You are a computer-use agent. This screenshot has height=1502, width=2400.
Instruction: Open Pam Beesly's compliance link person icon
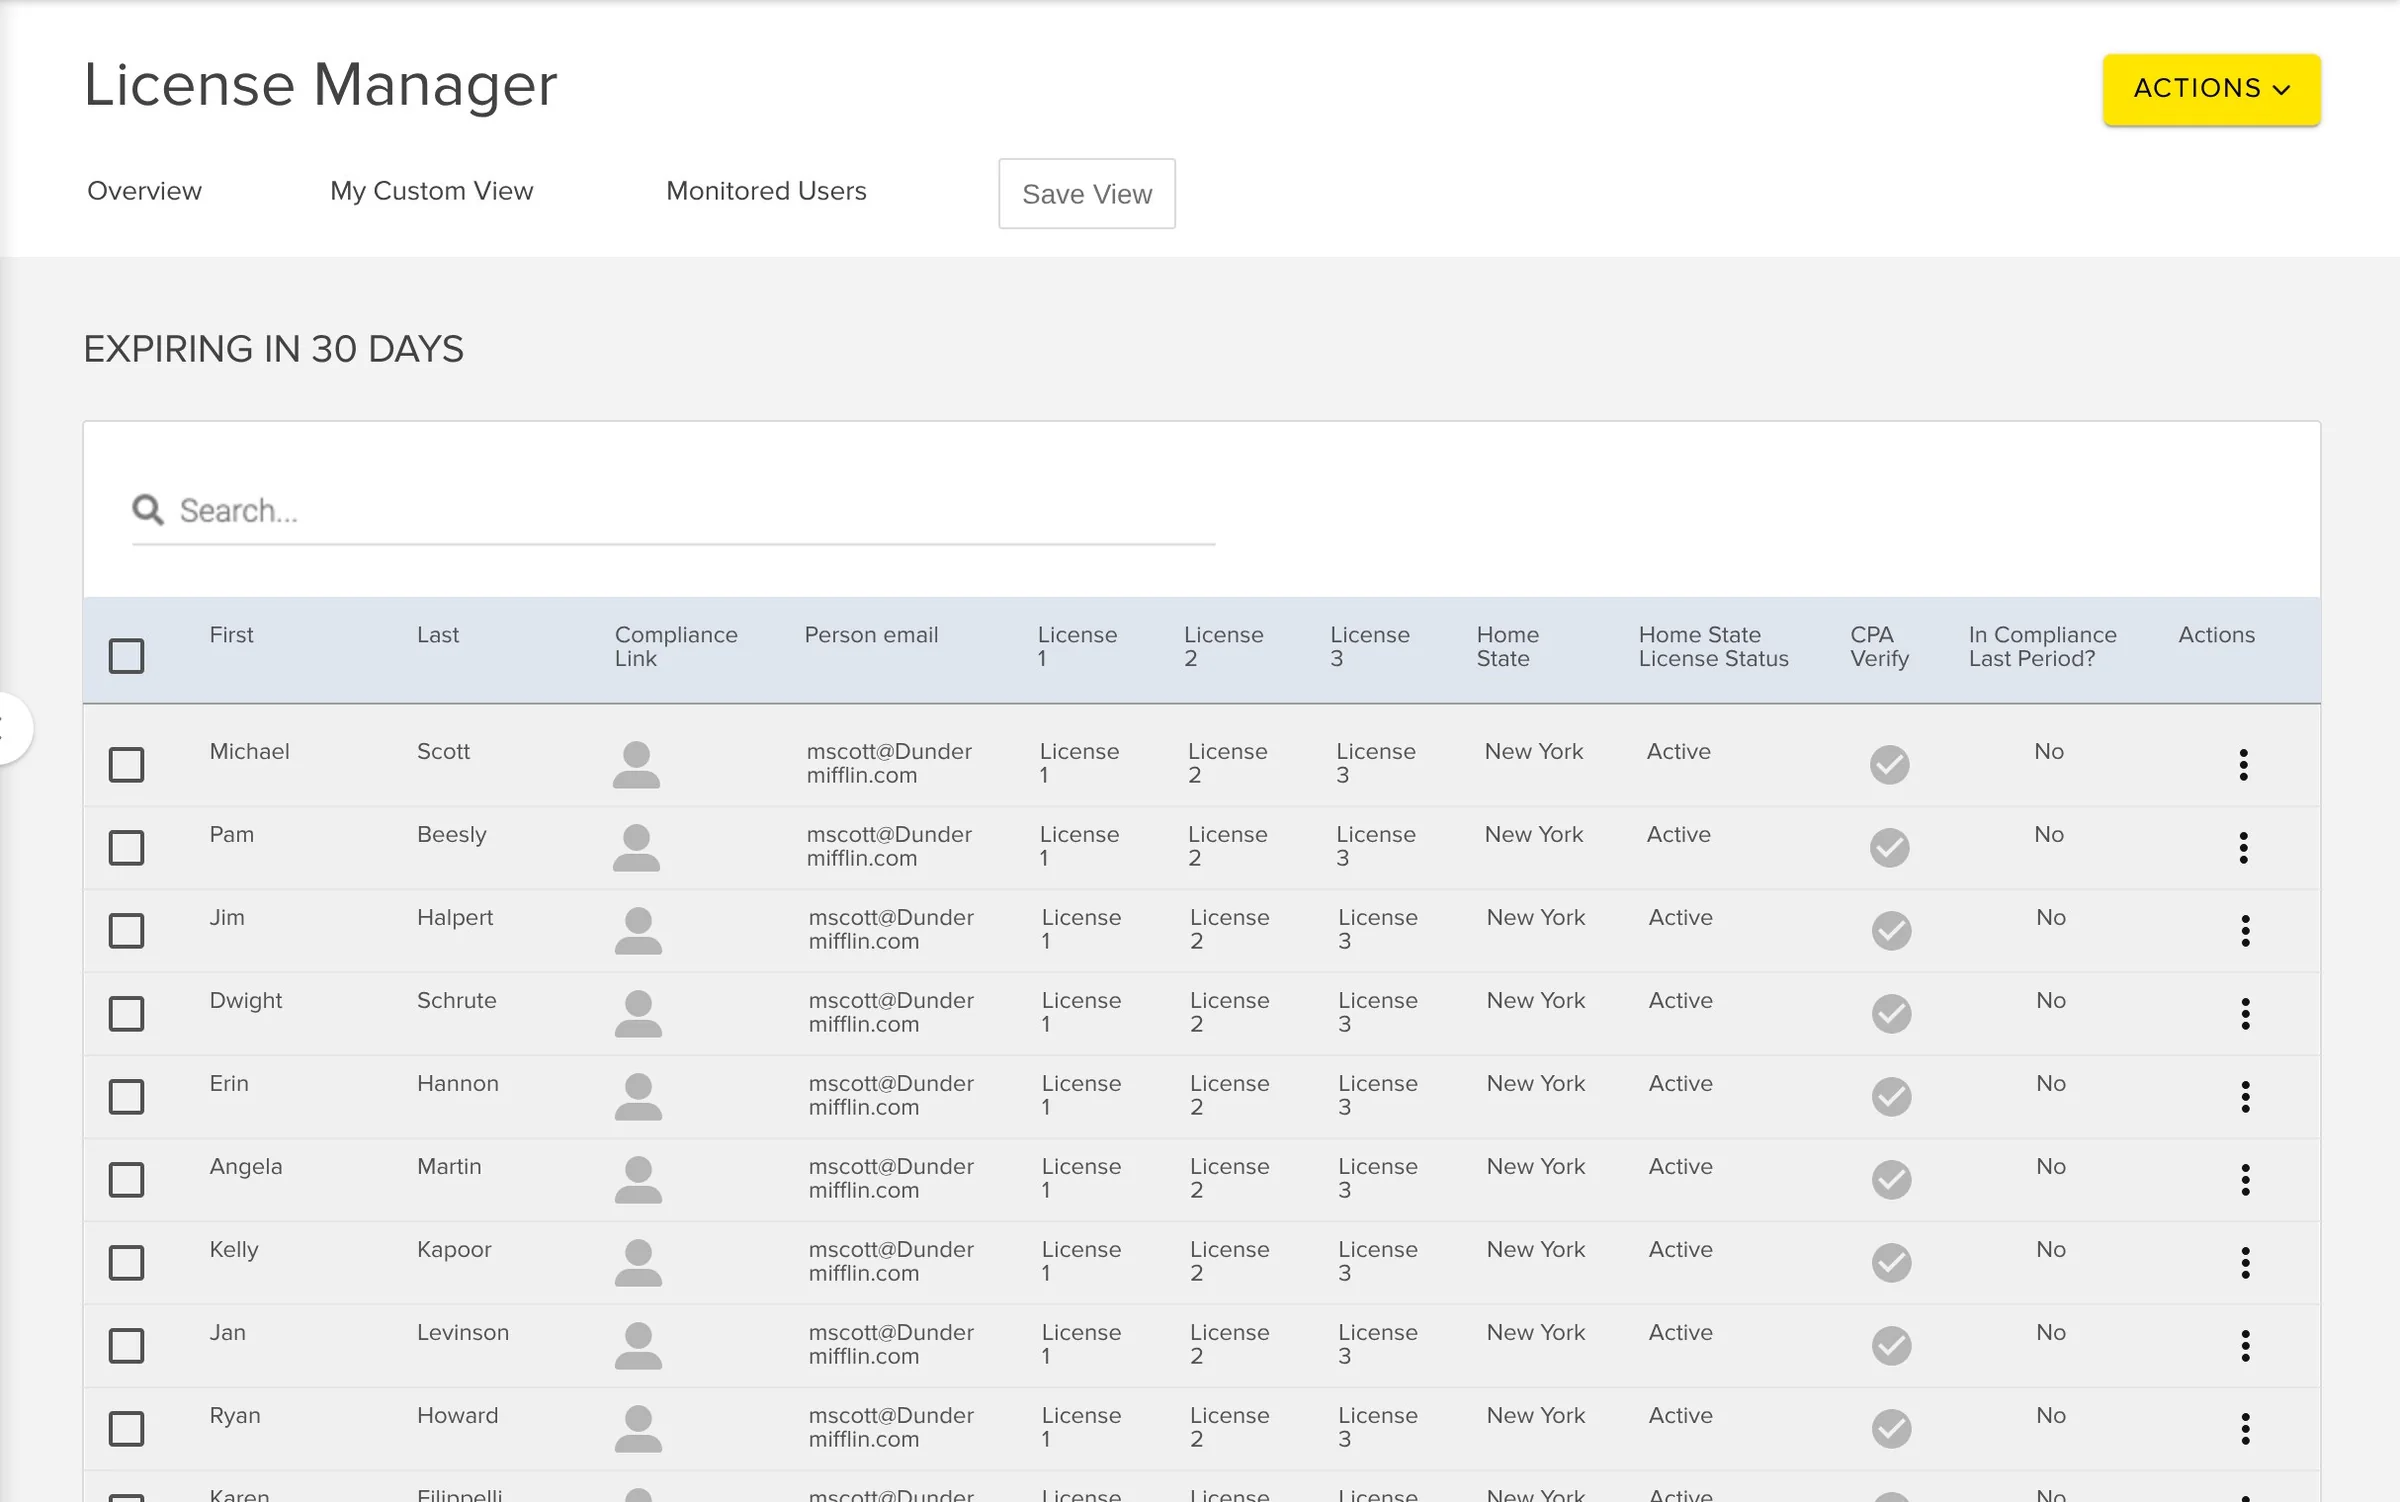pos(636,848)
